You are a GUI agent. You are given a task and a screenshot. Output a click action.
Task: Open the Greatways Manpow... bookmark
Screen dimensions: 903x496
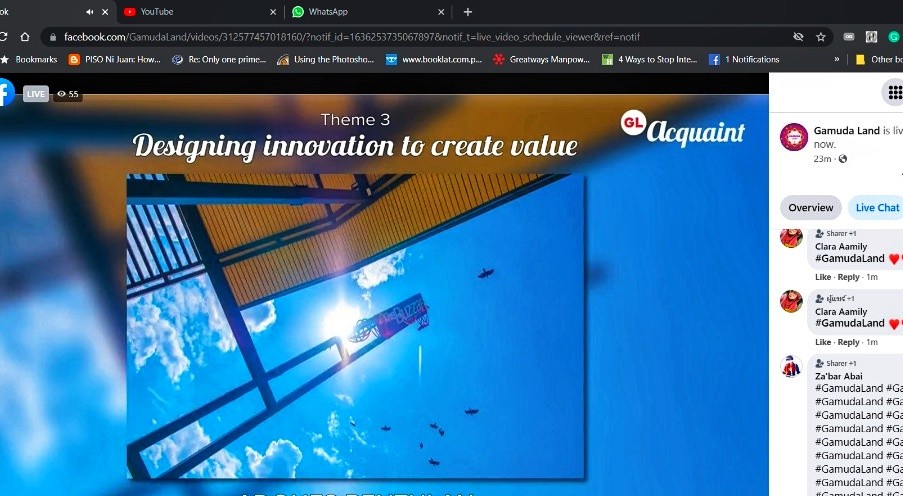click(542, 59)
